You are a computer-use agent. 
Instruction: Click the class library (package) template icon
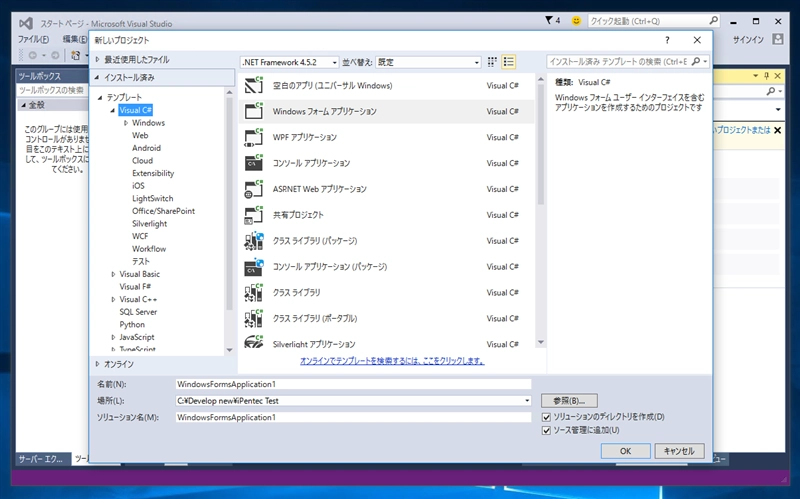click(254, 241)
